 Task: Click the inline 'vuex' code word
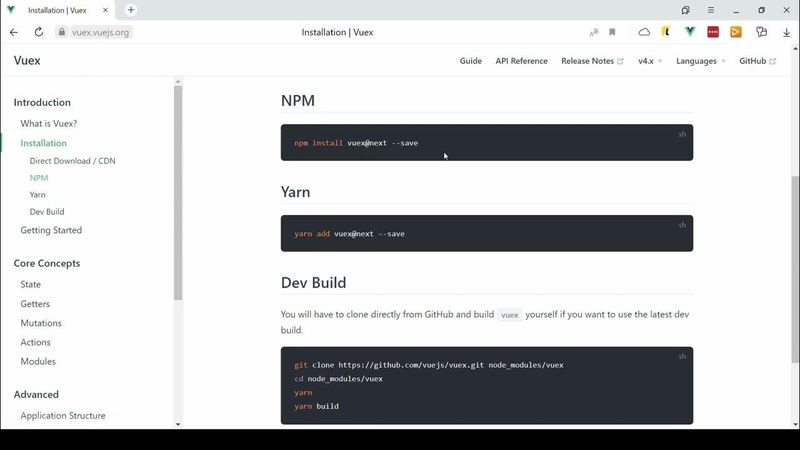click(510, 315)
